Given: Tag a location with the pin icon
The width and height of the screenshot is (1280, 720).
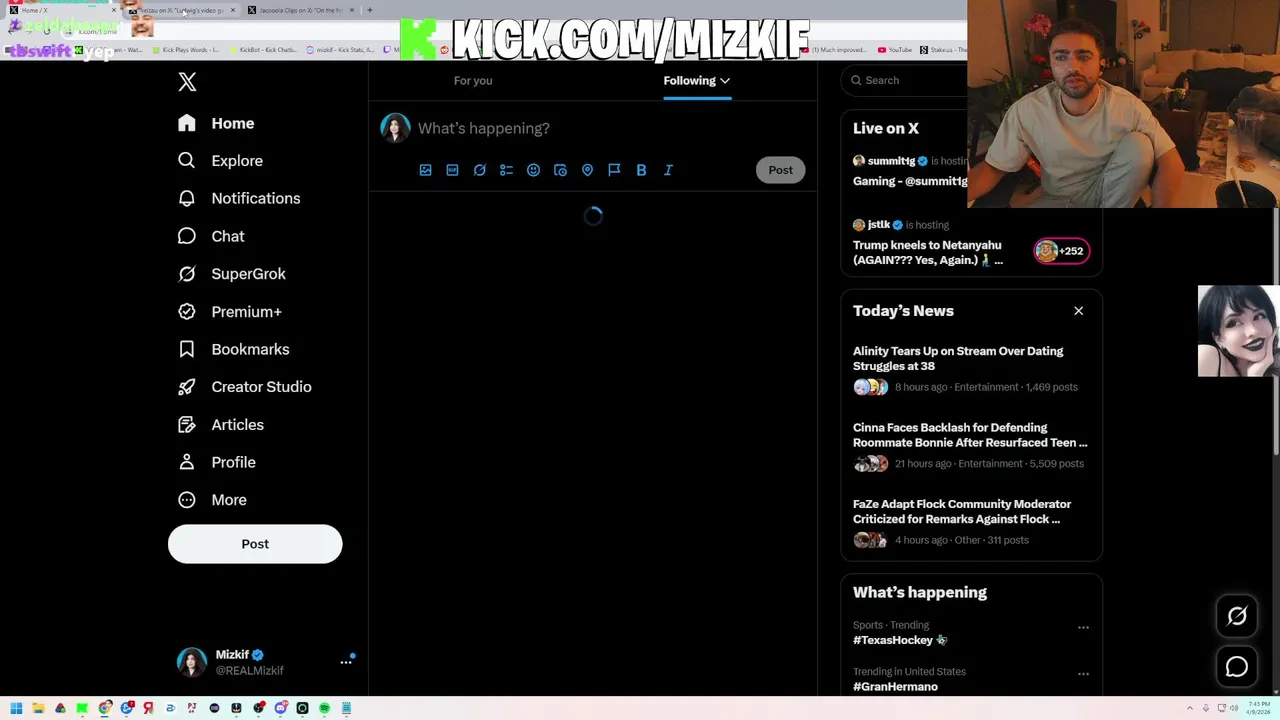Looking at the screenshot, I should point(587,170).
